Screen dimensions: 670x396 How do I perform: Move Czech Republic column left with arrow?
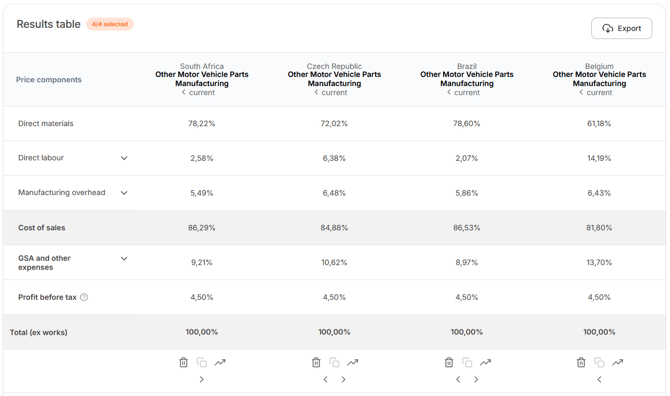click(325, 379)
